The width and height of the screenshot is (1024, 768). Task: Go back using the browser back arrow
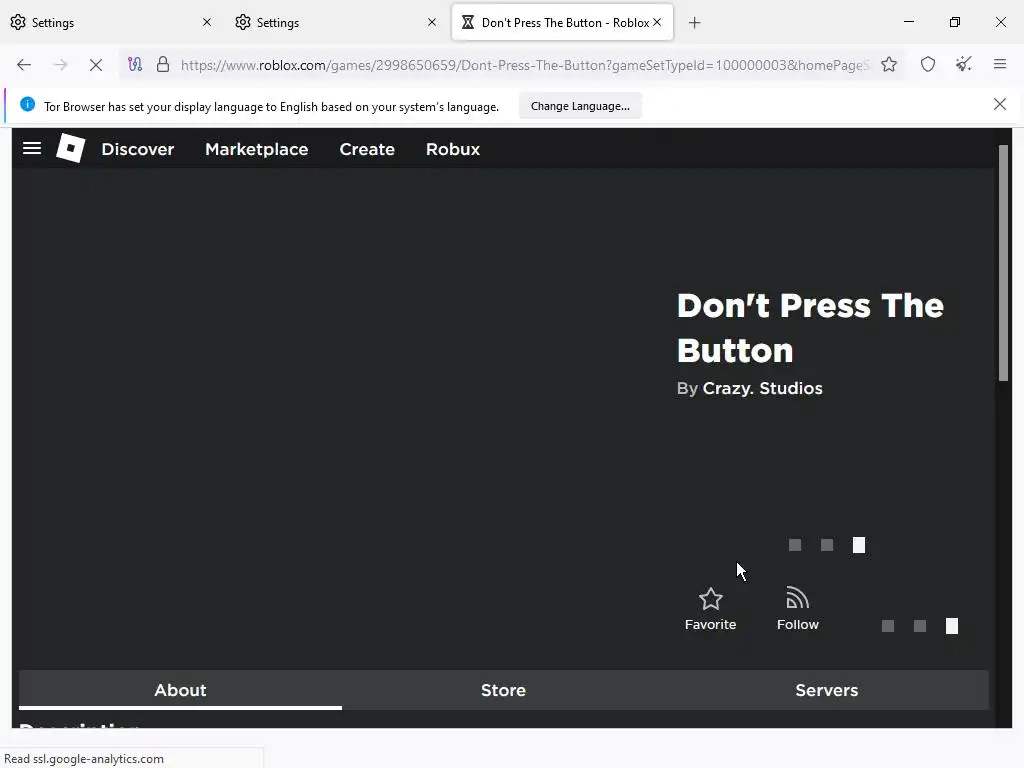pos(24,65)
